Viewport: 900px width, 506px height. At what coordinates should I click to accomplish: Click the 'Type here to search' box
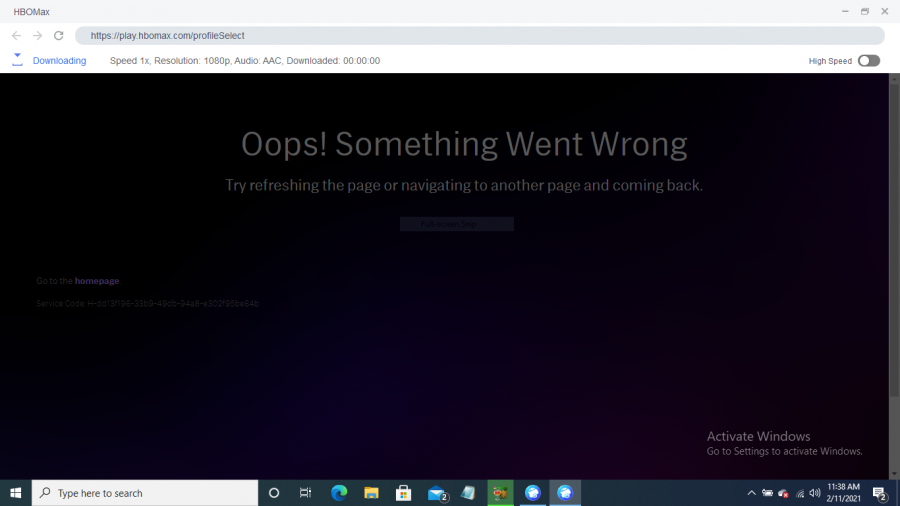[x=145, y=493]
